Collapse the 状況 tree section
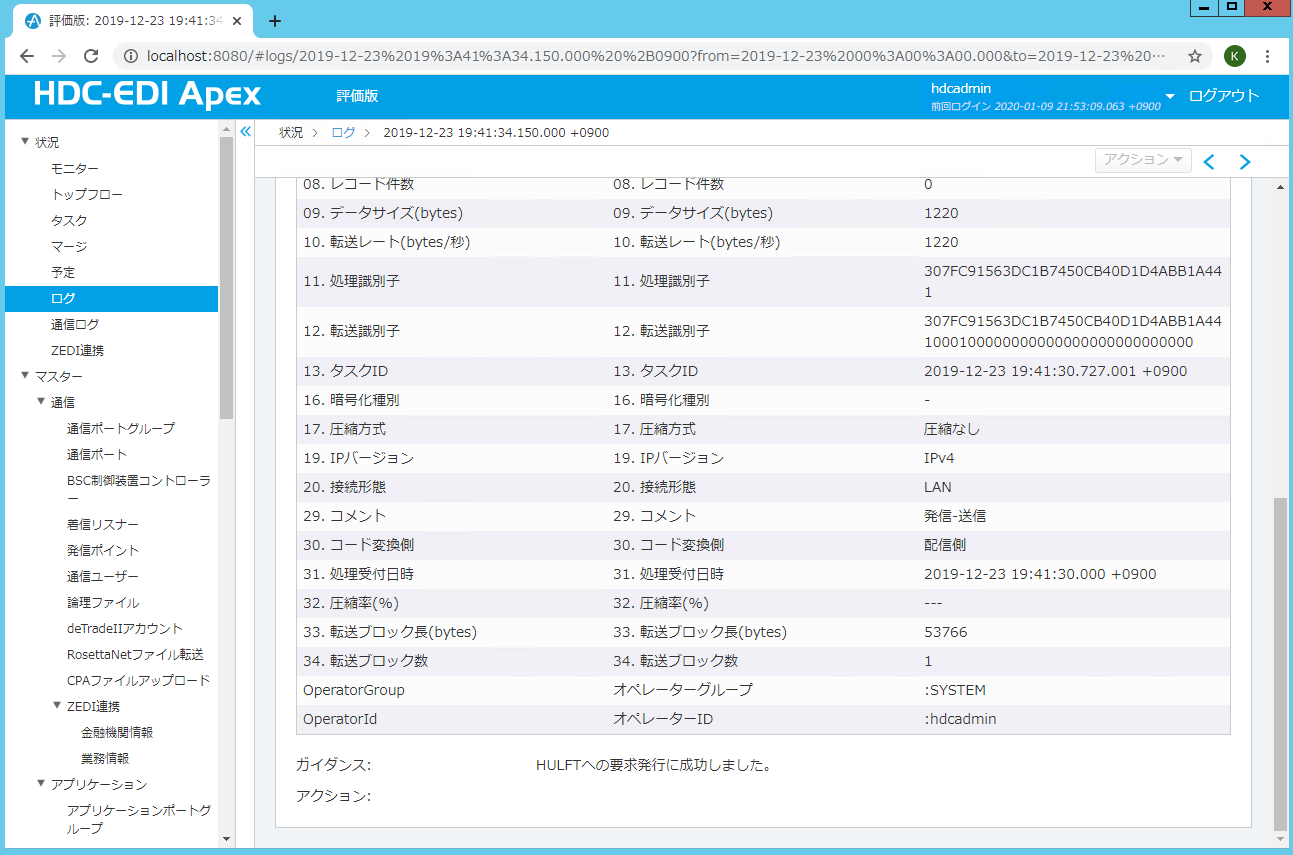 point(25,142)
